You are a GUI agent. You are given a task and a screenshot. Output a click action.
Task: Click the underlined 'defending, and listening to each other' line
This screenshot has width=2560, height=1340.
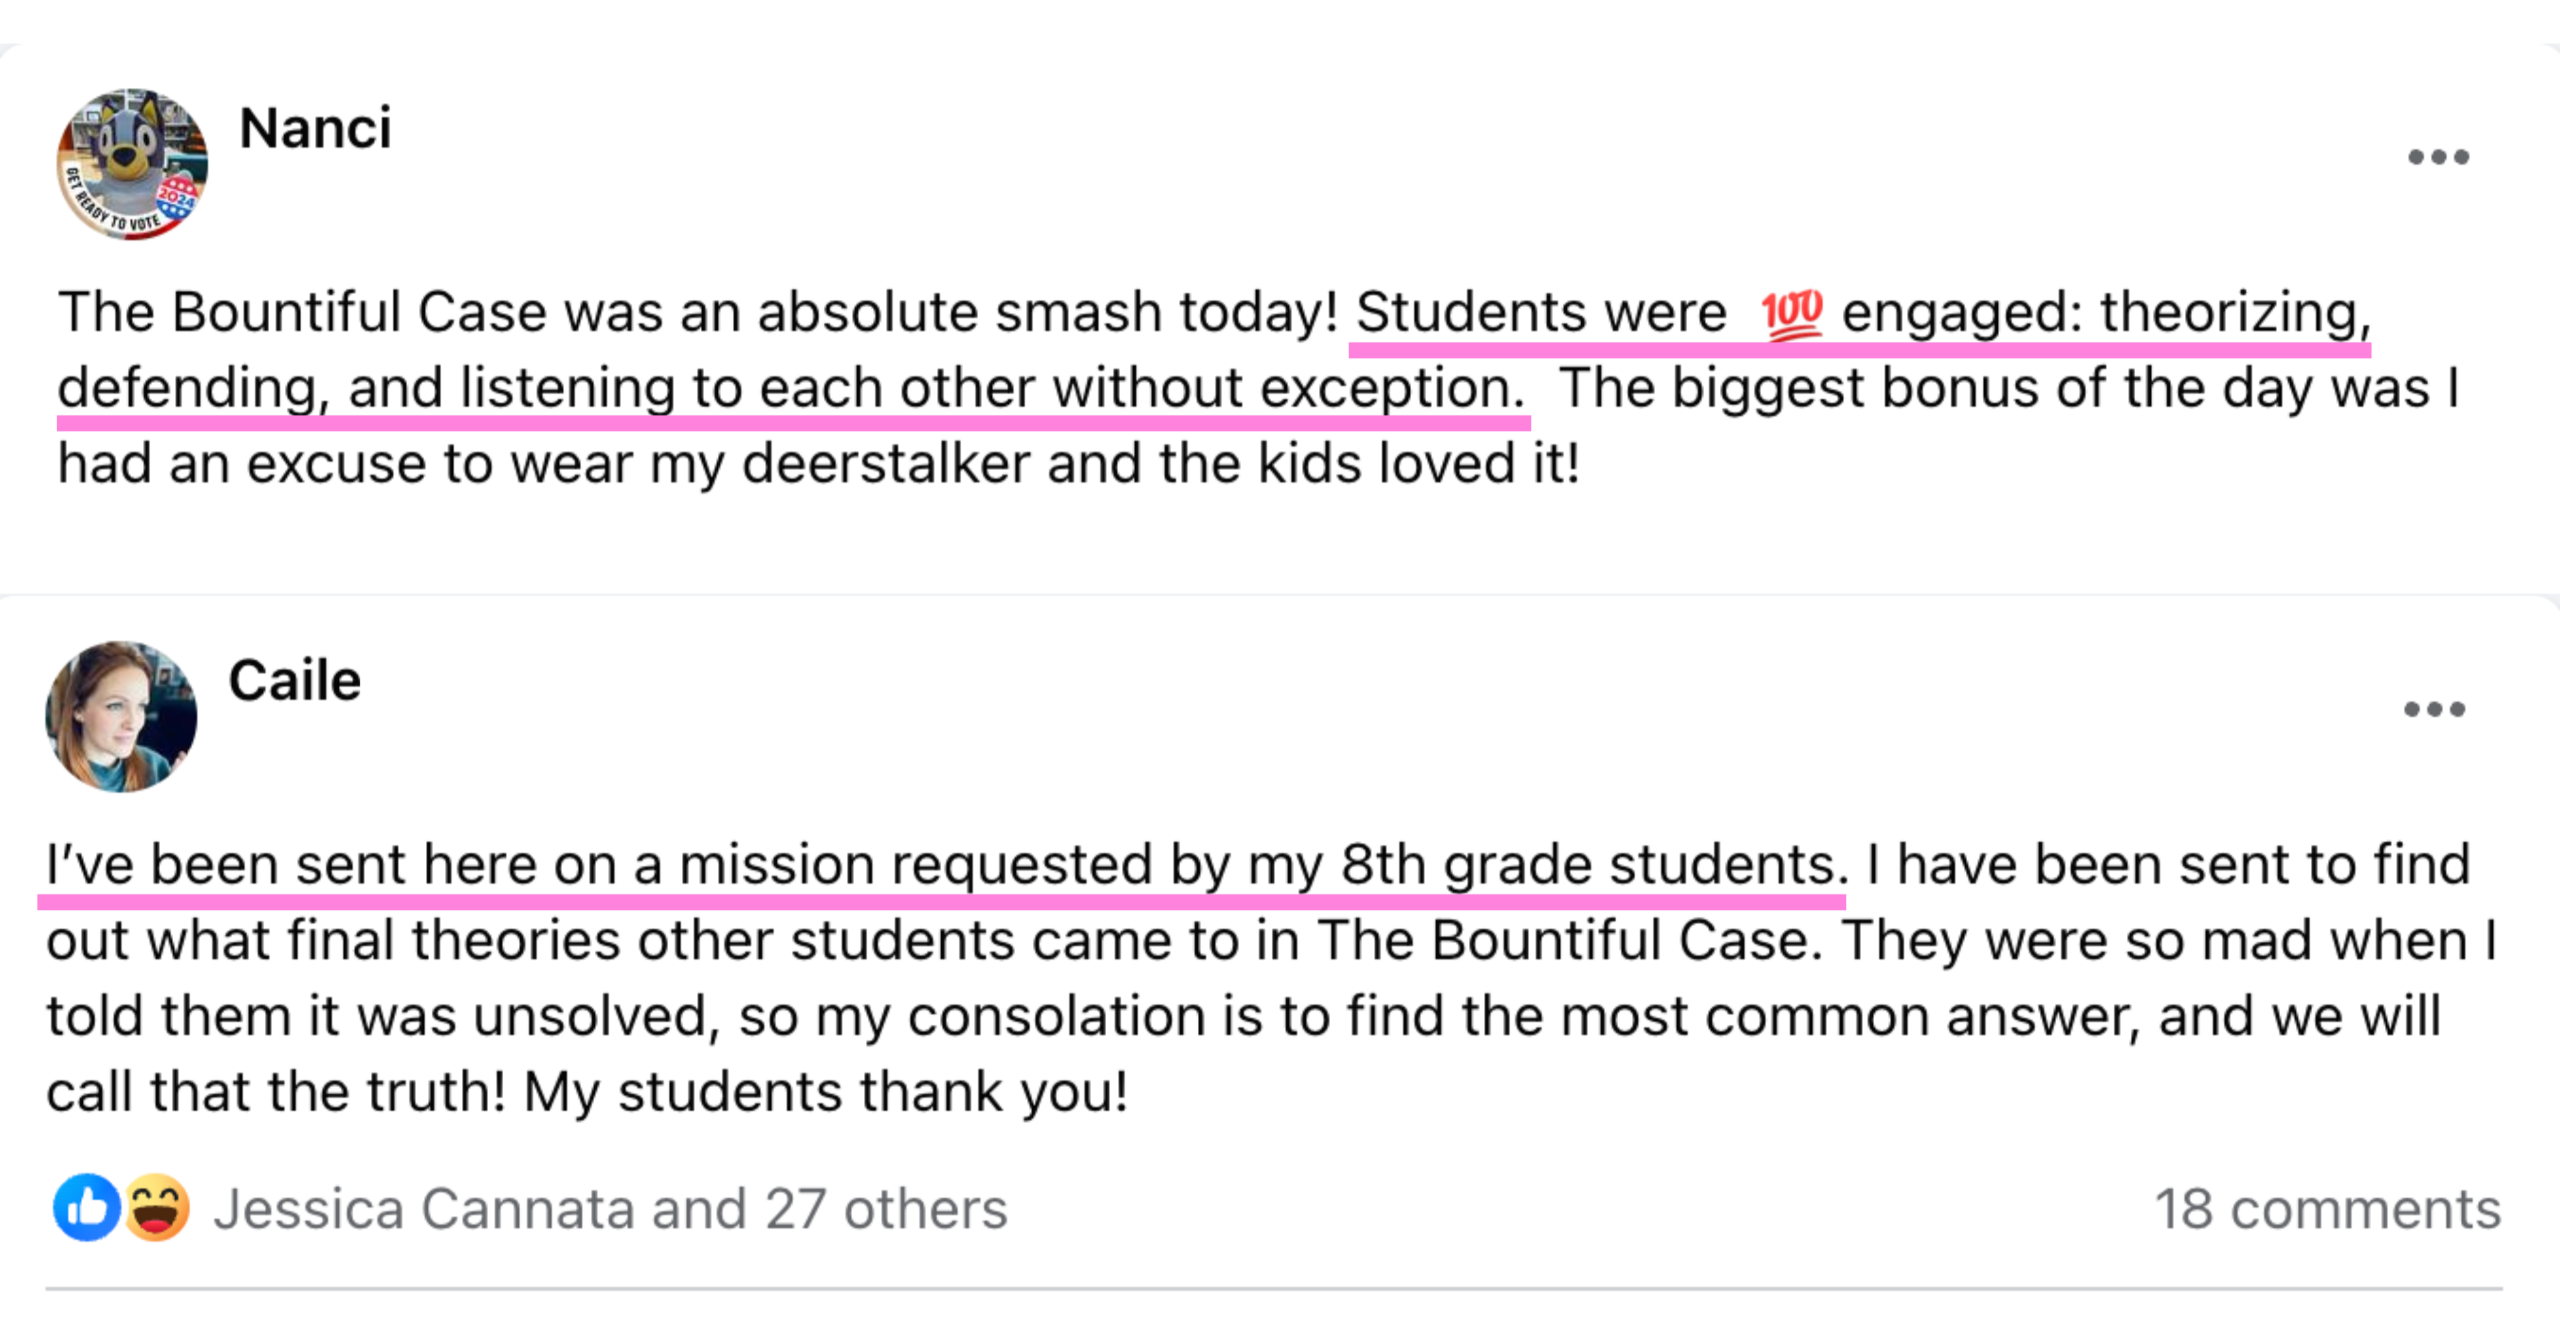pyautogui.click(x=790, y=388)
